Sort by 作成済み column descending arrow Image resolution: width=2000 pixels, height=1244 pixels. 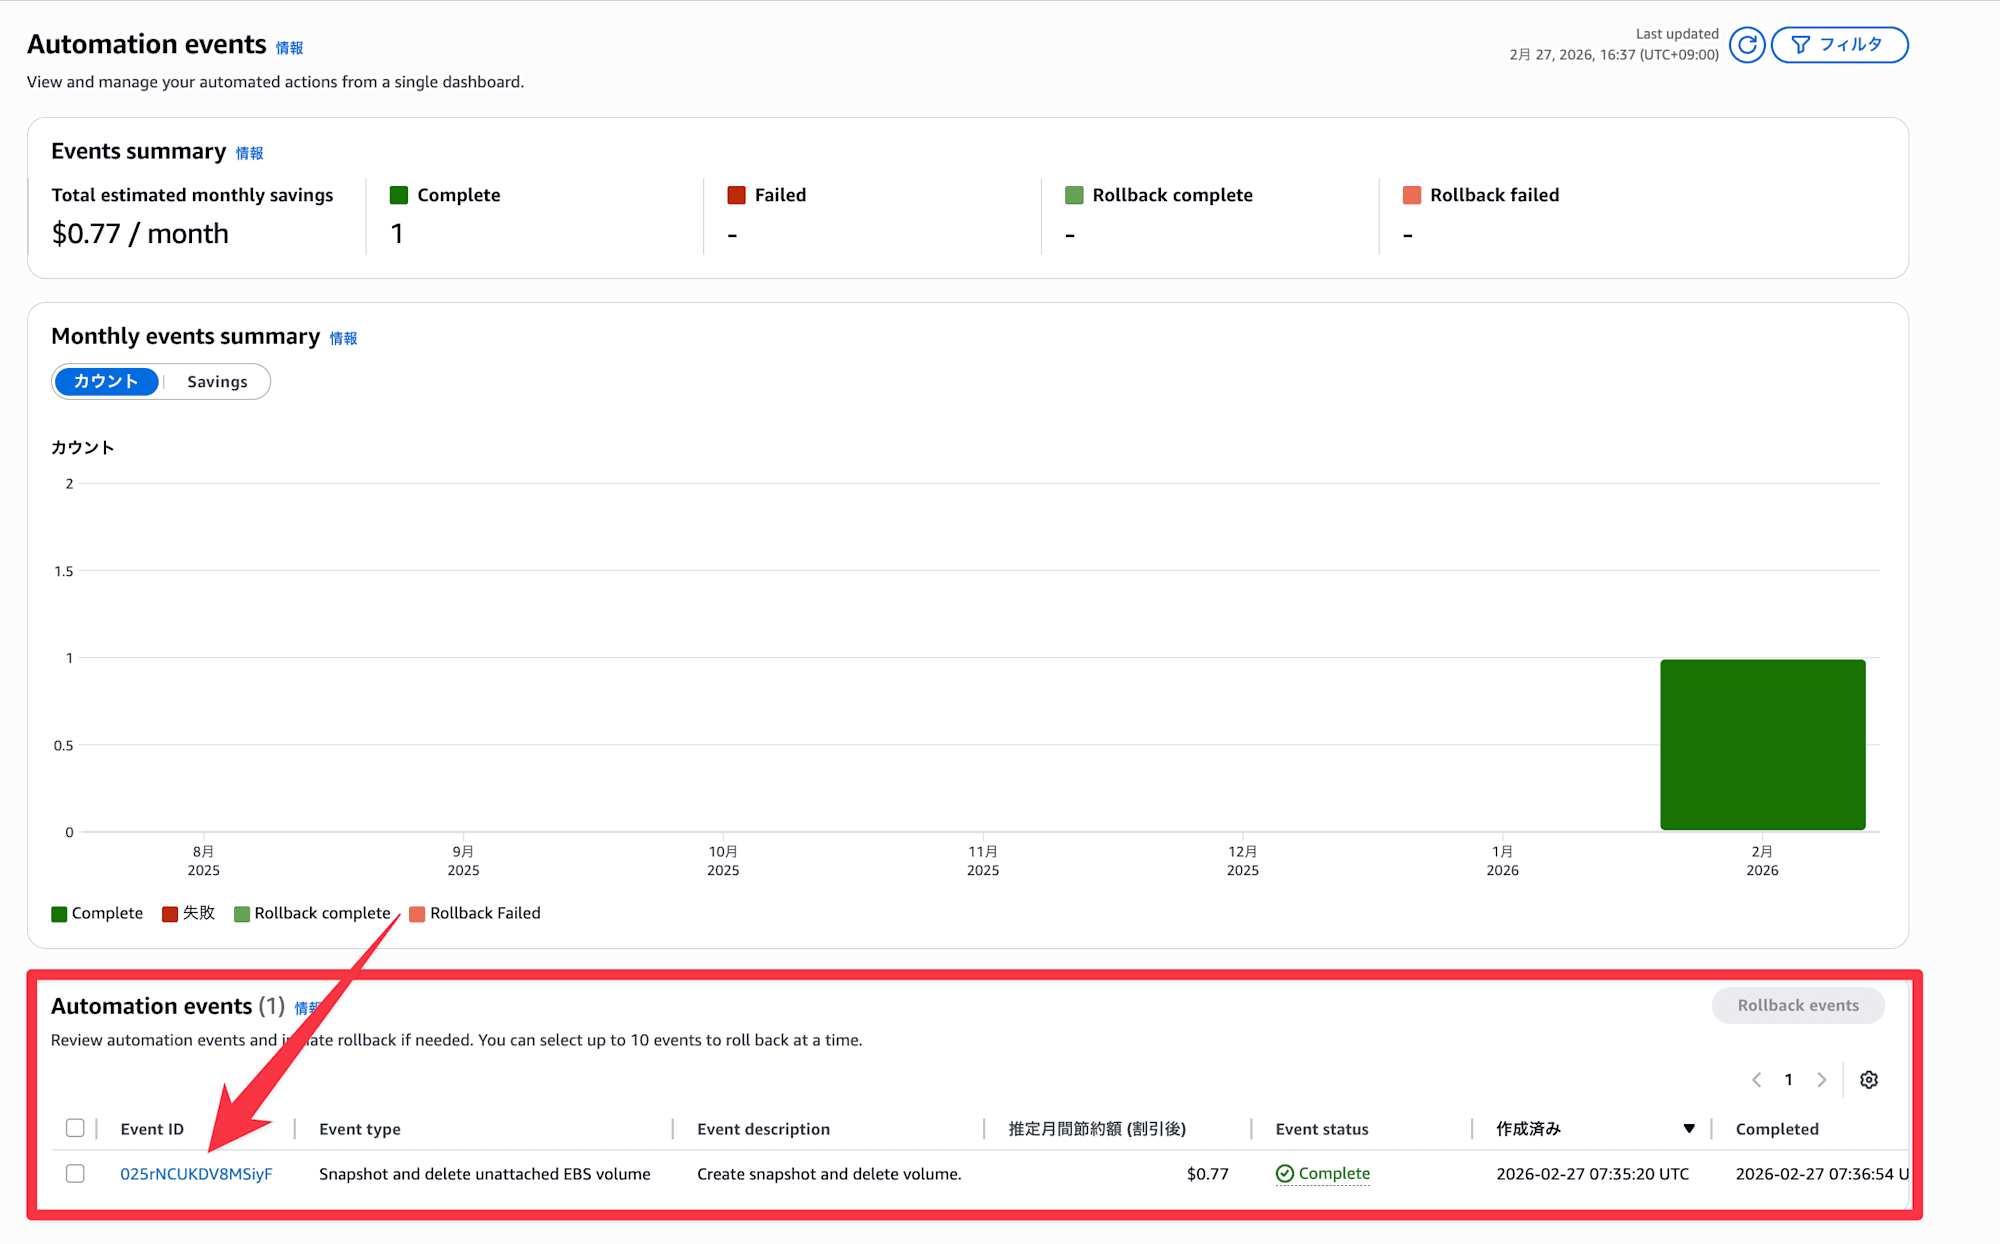click(1689, 1129)
